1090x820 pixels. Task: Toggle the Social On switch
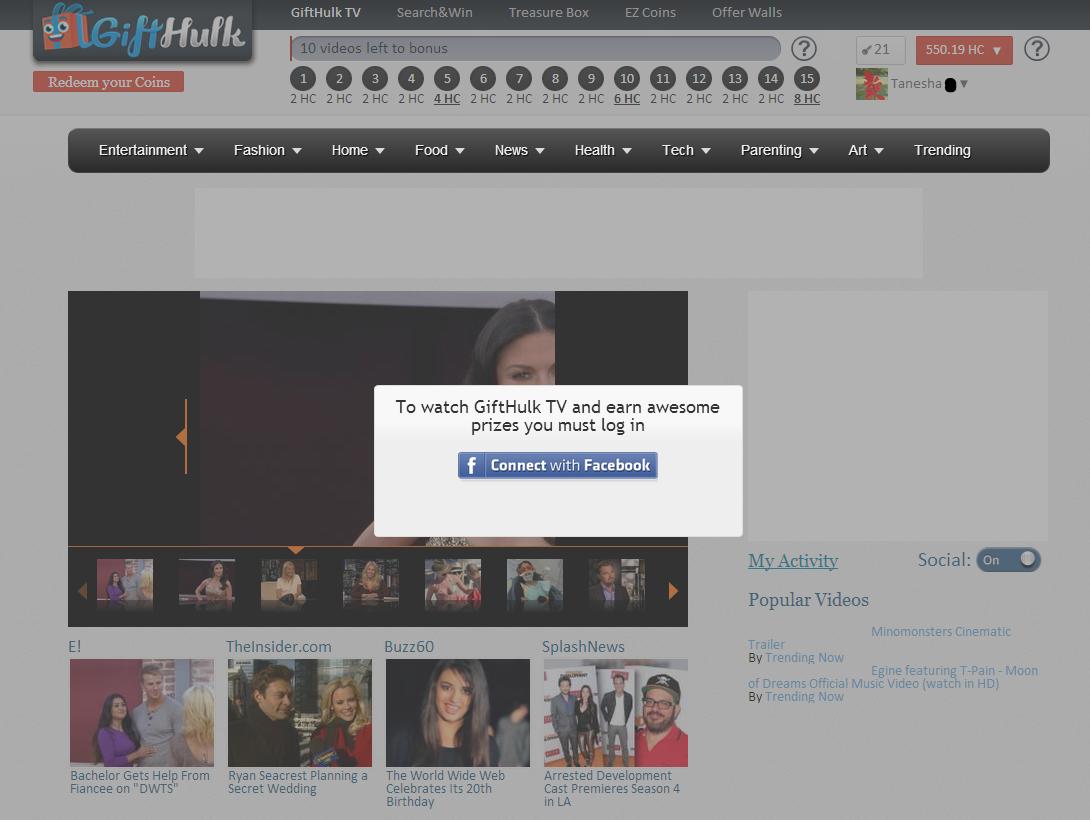(1009, 560)
